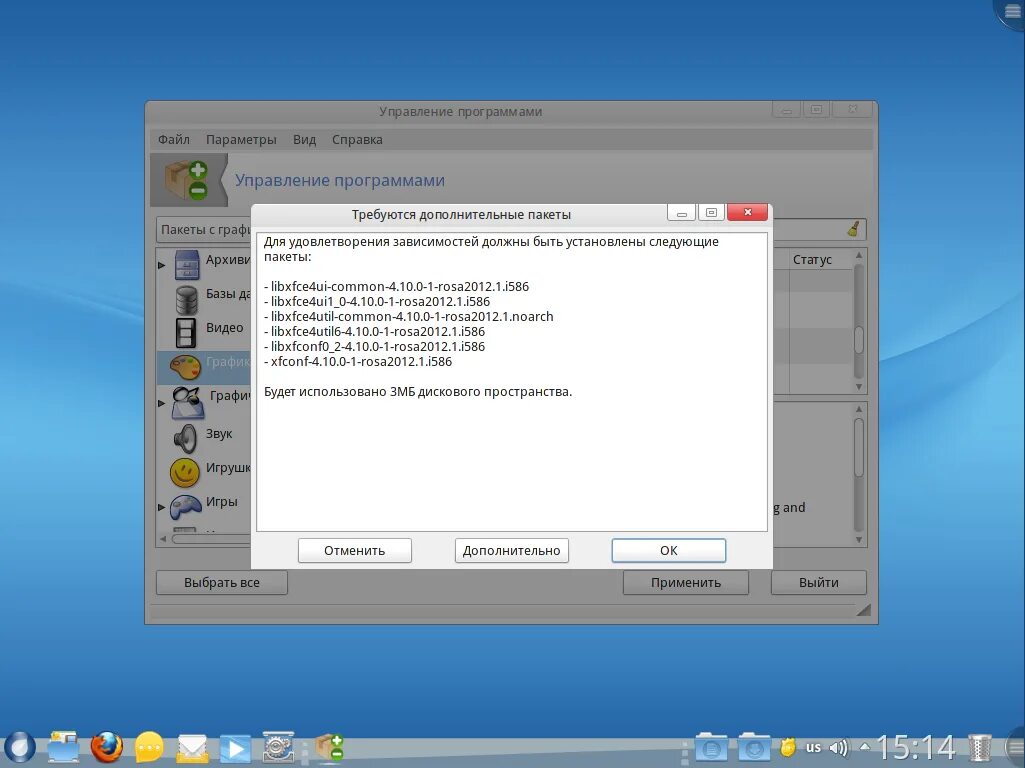
Task: Click the category tree horizontal scrollbar
Action: [210, 539]
